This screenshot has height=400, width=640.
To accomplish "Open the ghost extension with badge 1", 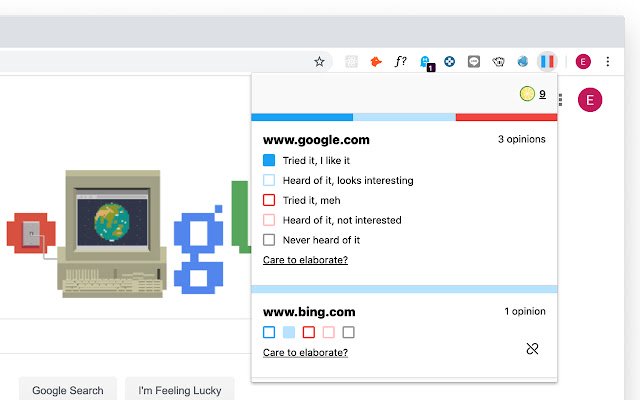I will [x=425, y=62].
